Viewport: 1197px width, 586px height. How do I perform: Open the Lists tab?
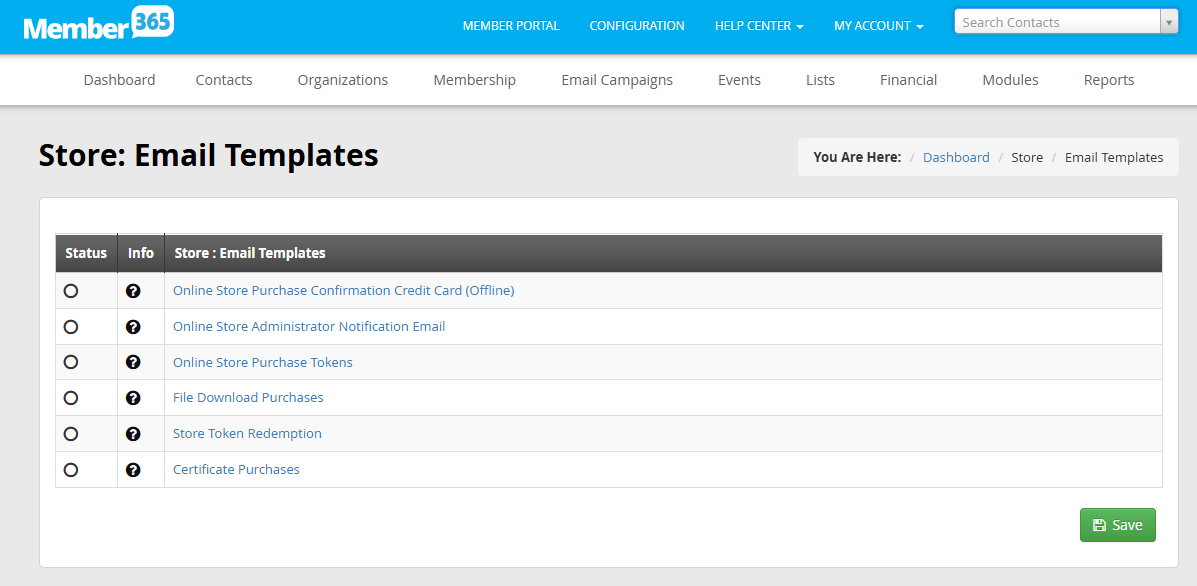[820, 79]
